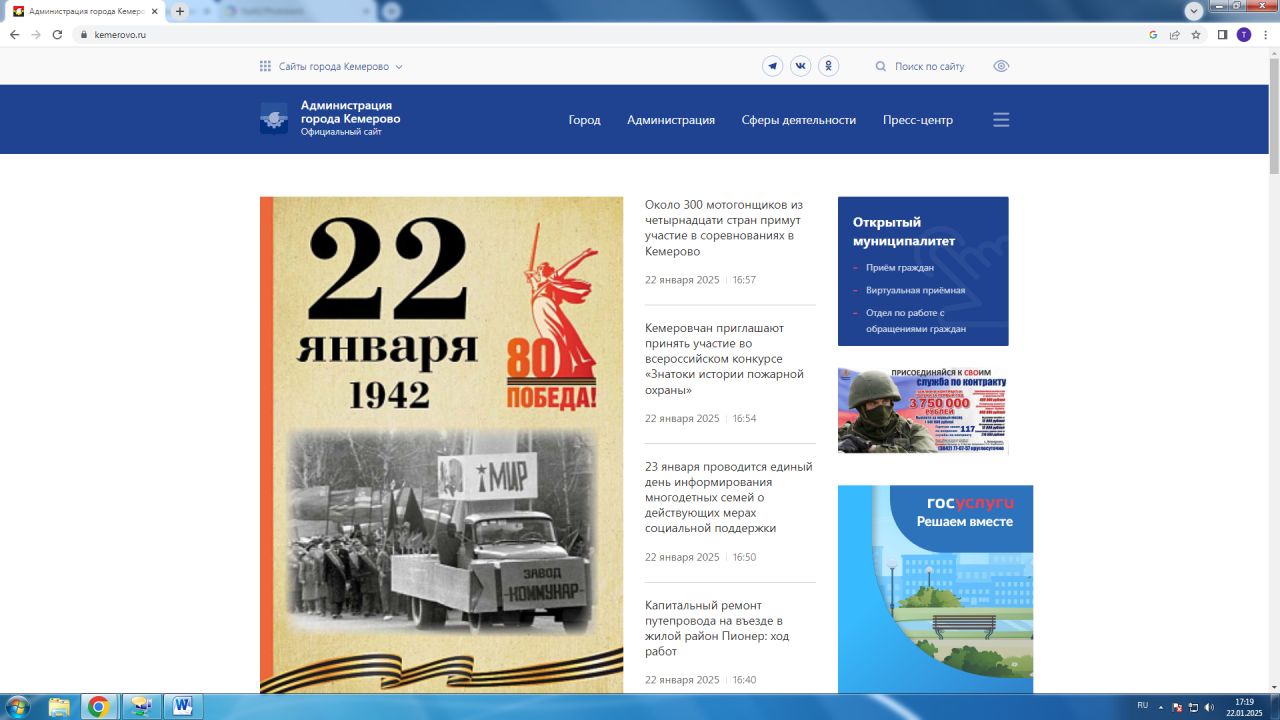Screen dimensions: 1280x720
Task: Reload the page with the refresh icon
Action: pyautogui.click(x=58, y=34)
